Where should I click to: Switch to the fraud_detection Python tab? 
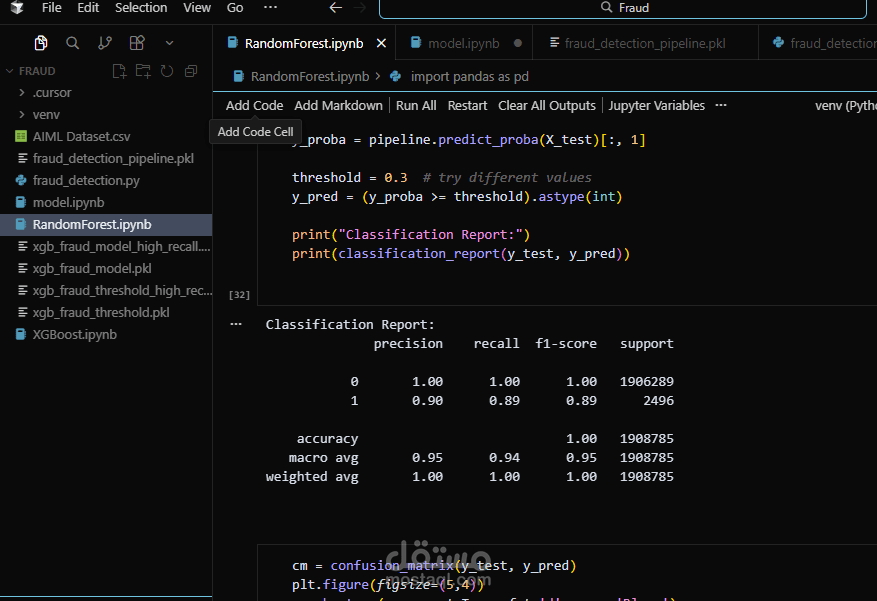pyautogui.click(x=818, y=43)
